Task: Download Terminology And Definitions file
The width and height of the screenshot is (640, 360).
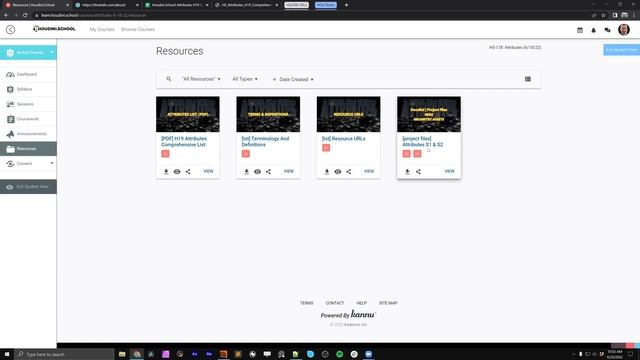Action: coord(247,171)
